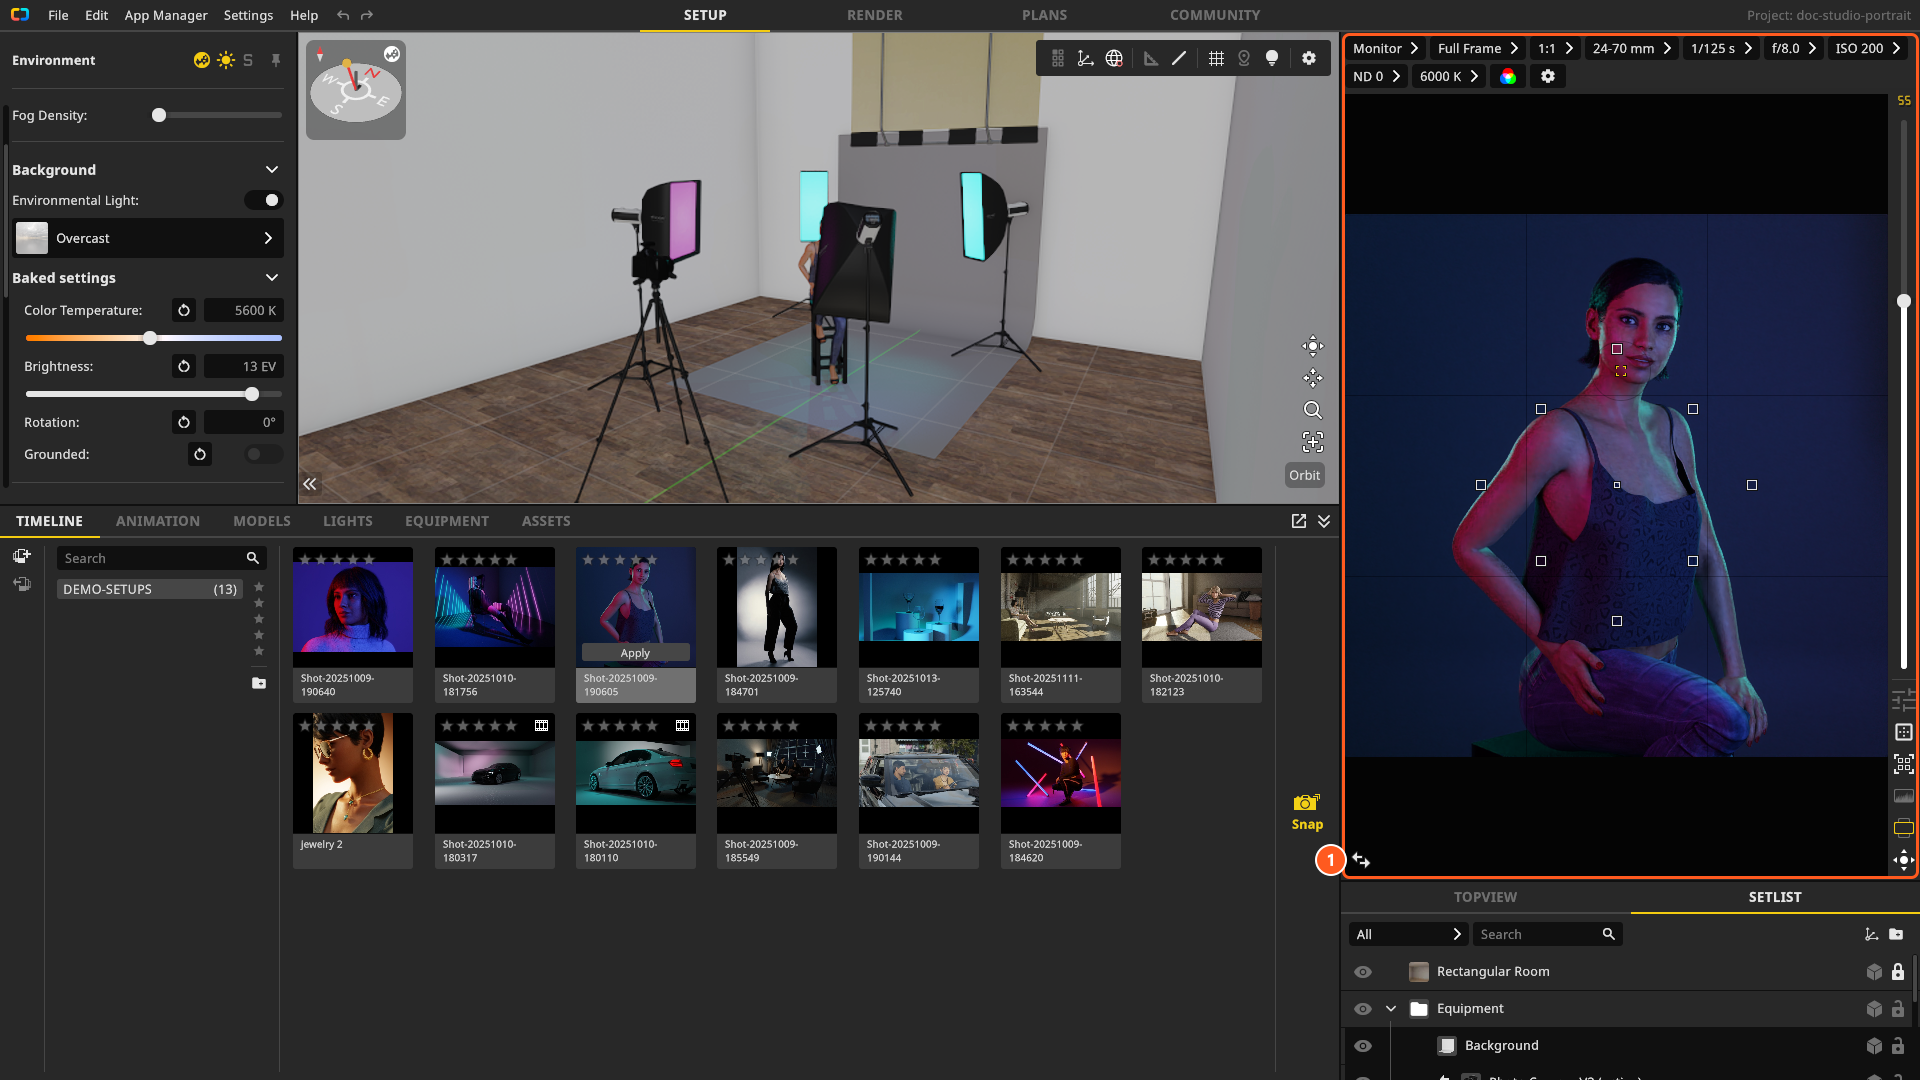
Task: Select the DEMO-SETUPS collection
Action: [x=150, y=590]
